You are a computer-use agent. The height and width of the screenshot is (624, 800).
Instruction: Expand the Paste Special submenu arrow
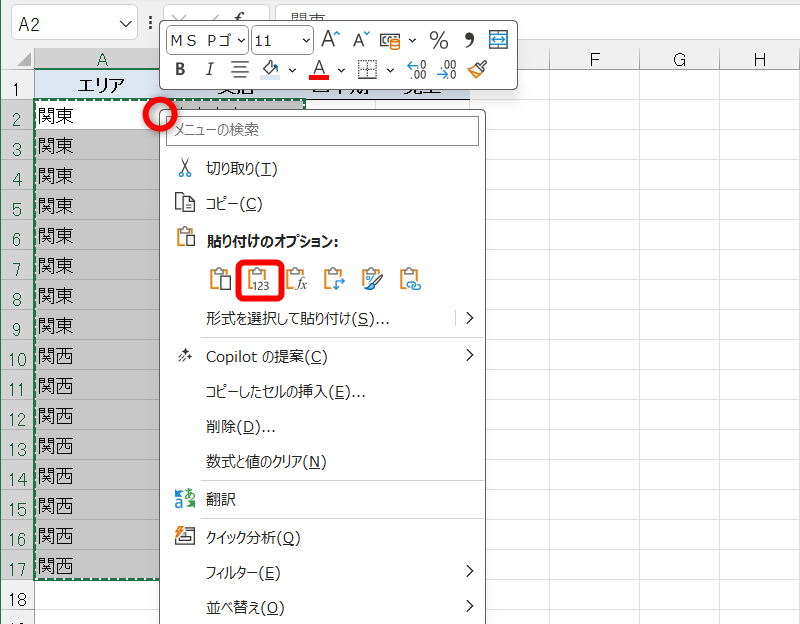(470, 318)
